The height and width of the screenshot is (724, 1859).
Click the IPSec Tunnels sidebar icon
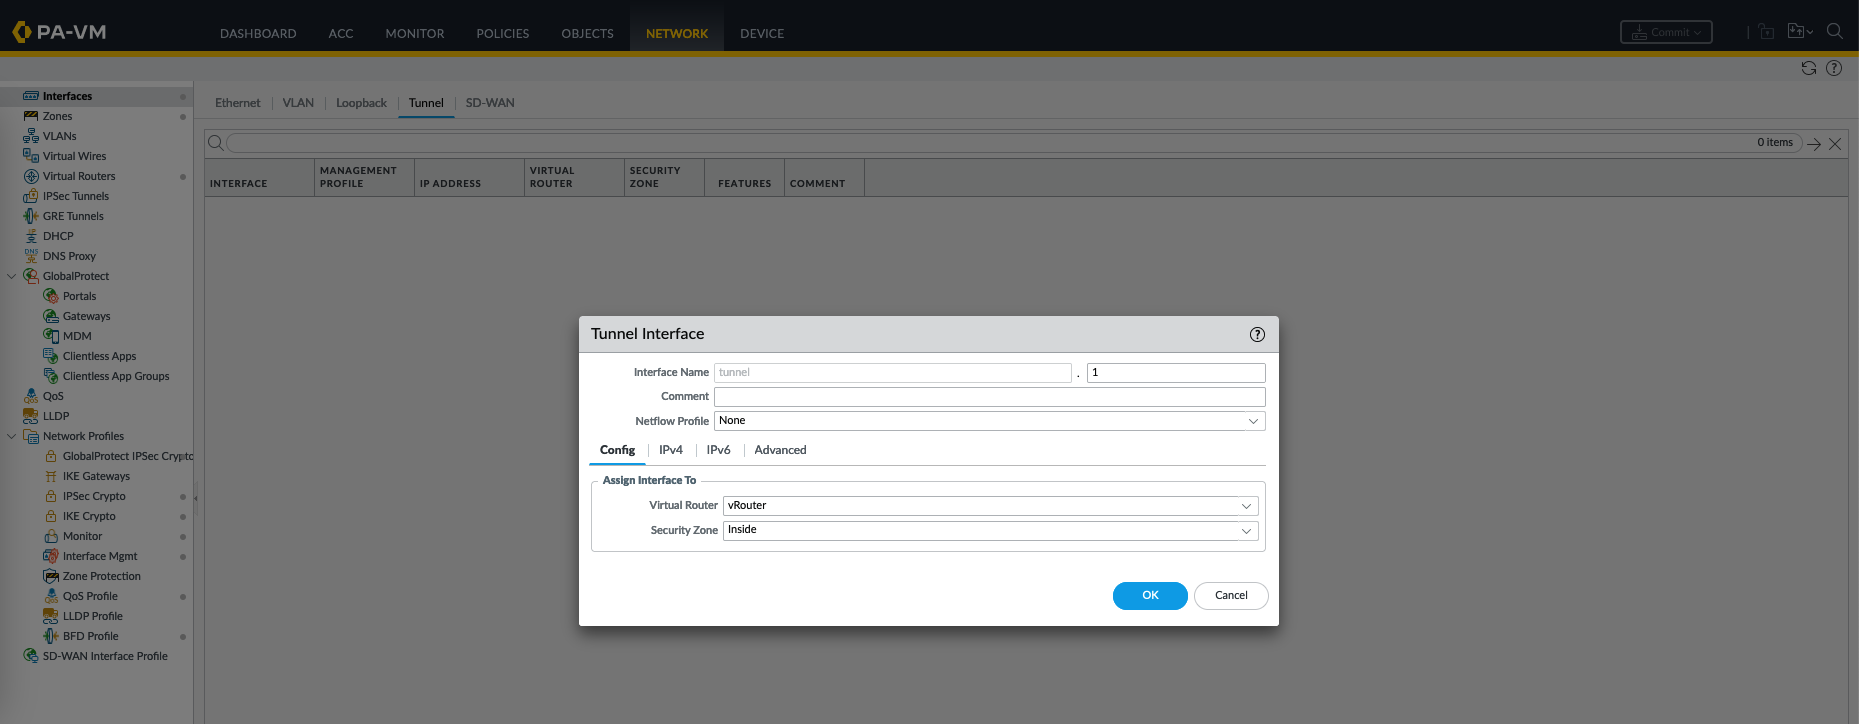(31, 196)
